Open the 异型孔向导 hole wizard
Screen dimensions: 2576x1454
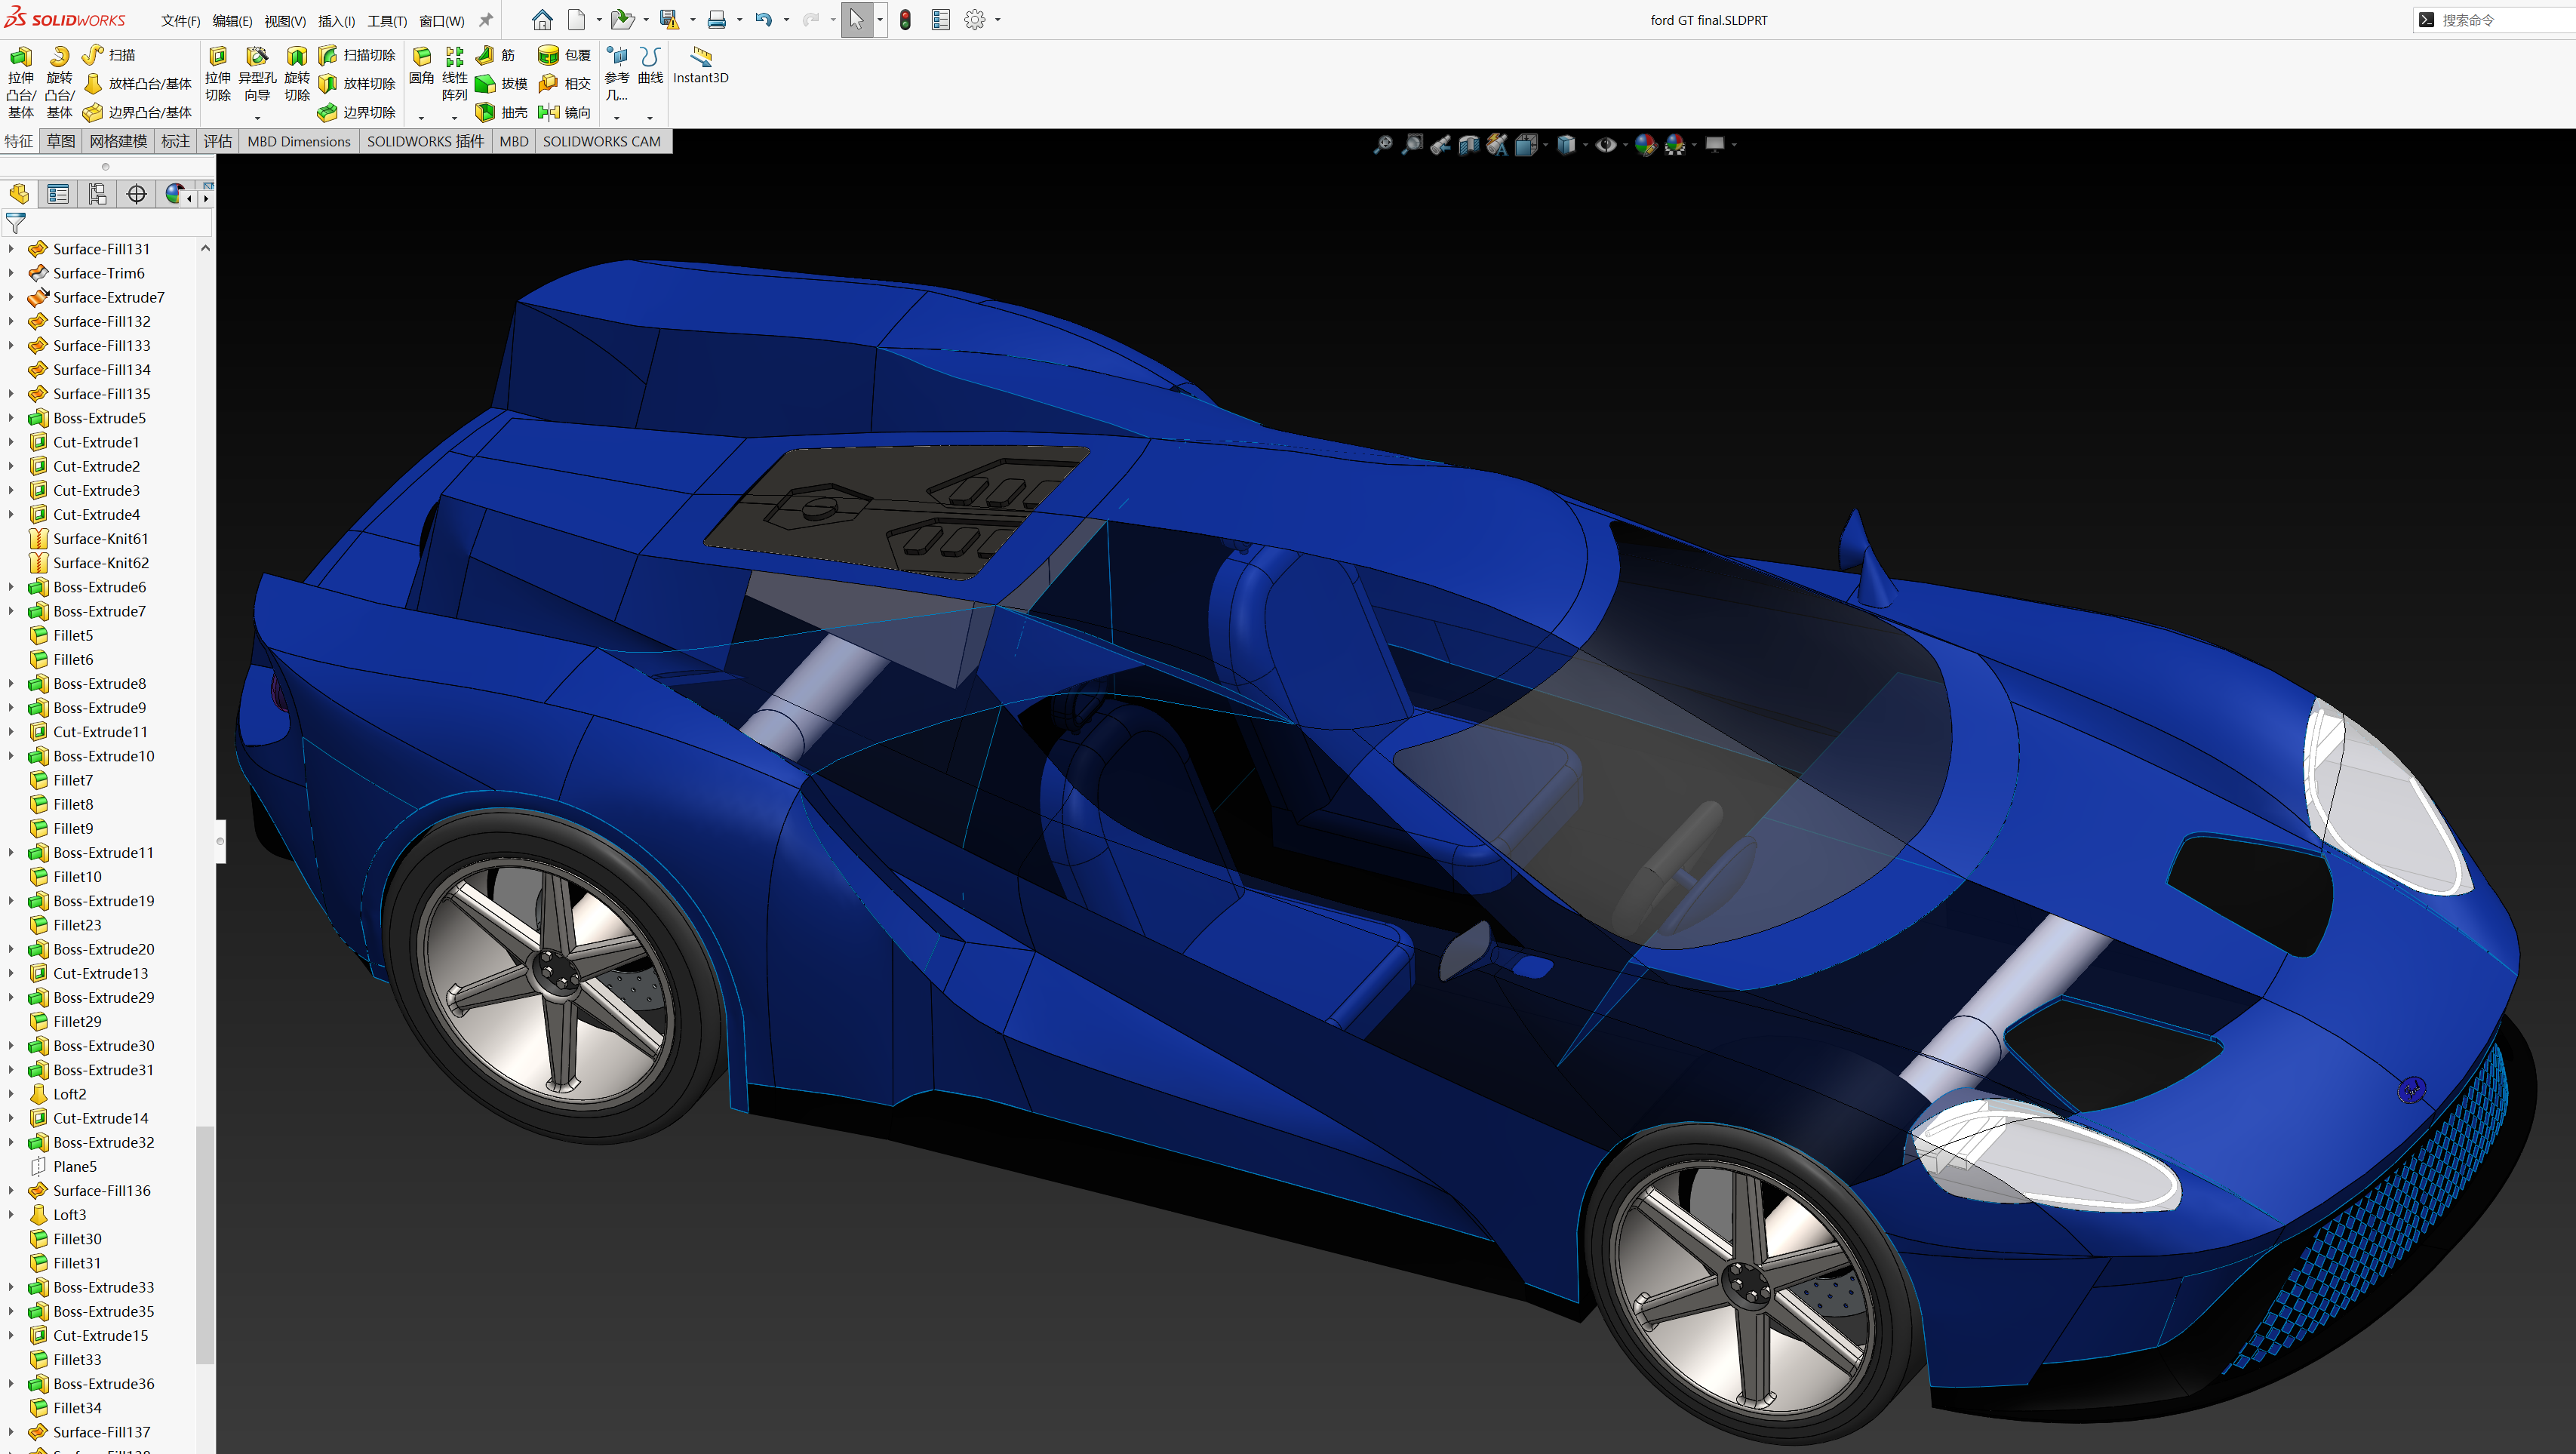point(257,75)
